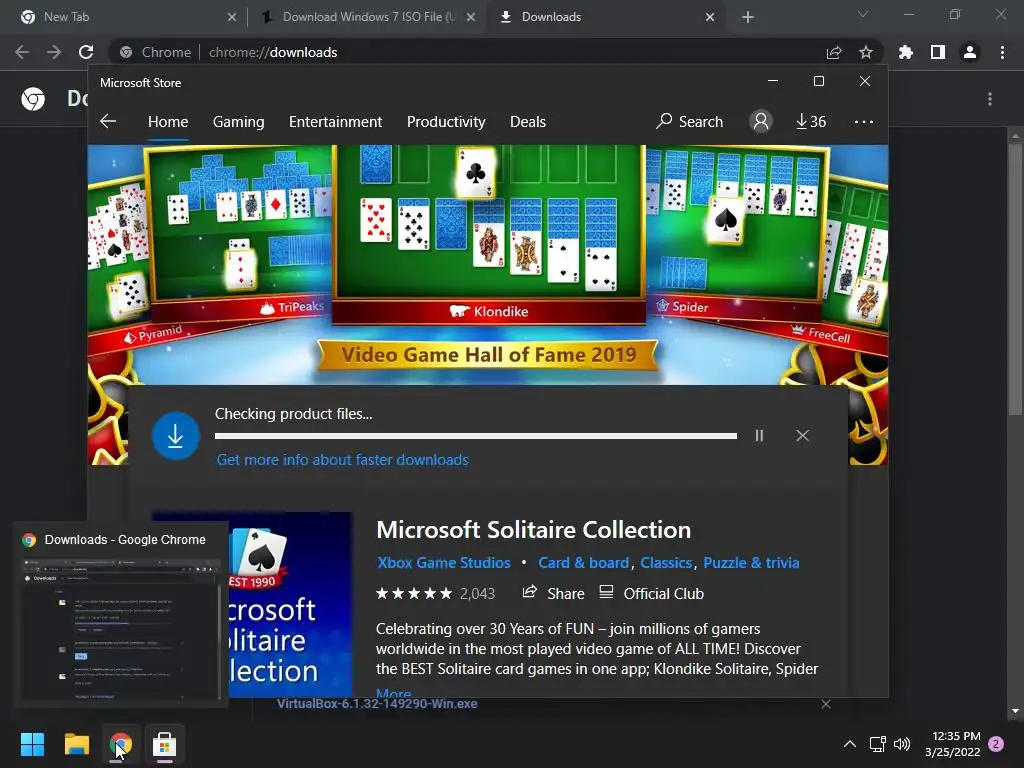
Task: Open the Gaming section
Action: (x=238, y=121)
